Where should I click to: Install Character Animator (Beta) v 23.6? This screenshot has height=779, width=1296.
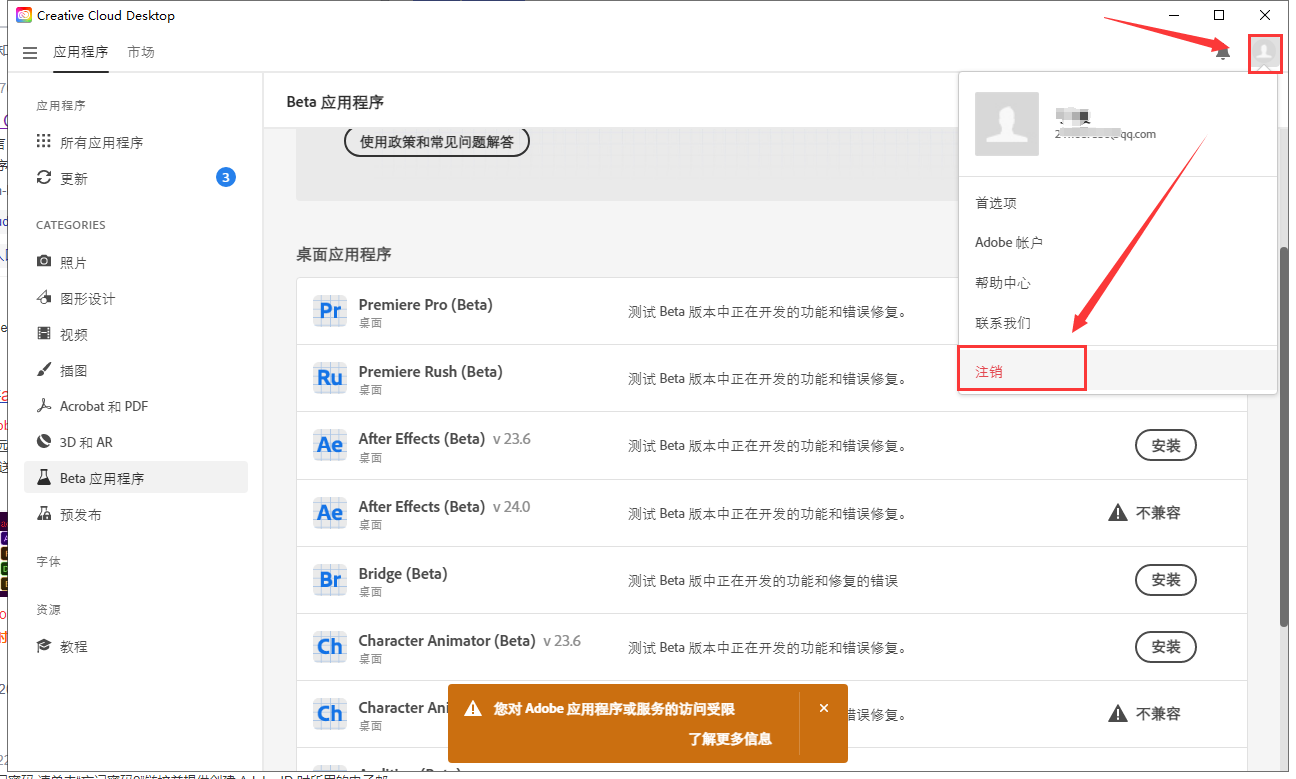(1166, 646)
